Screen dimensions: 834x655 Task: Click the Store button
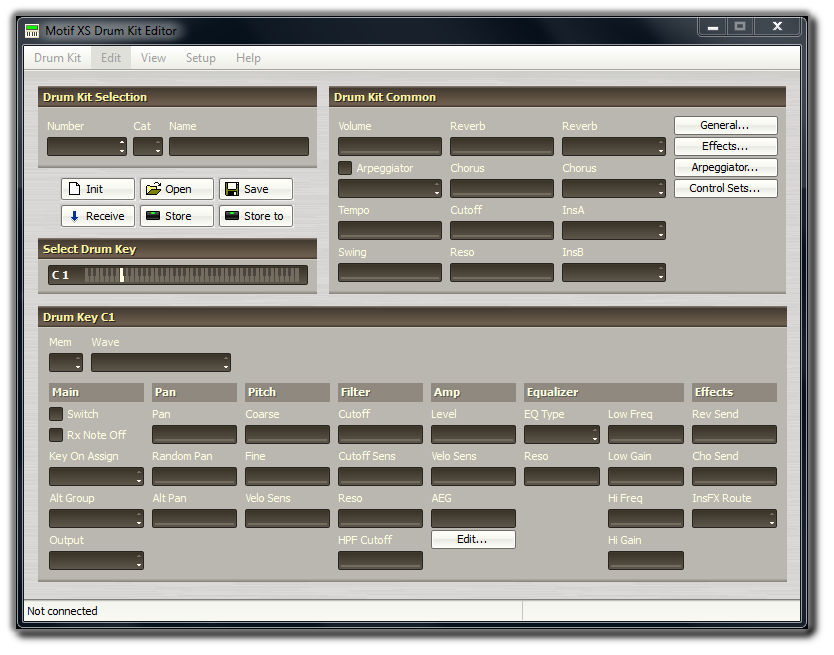[x=177, y=216]
